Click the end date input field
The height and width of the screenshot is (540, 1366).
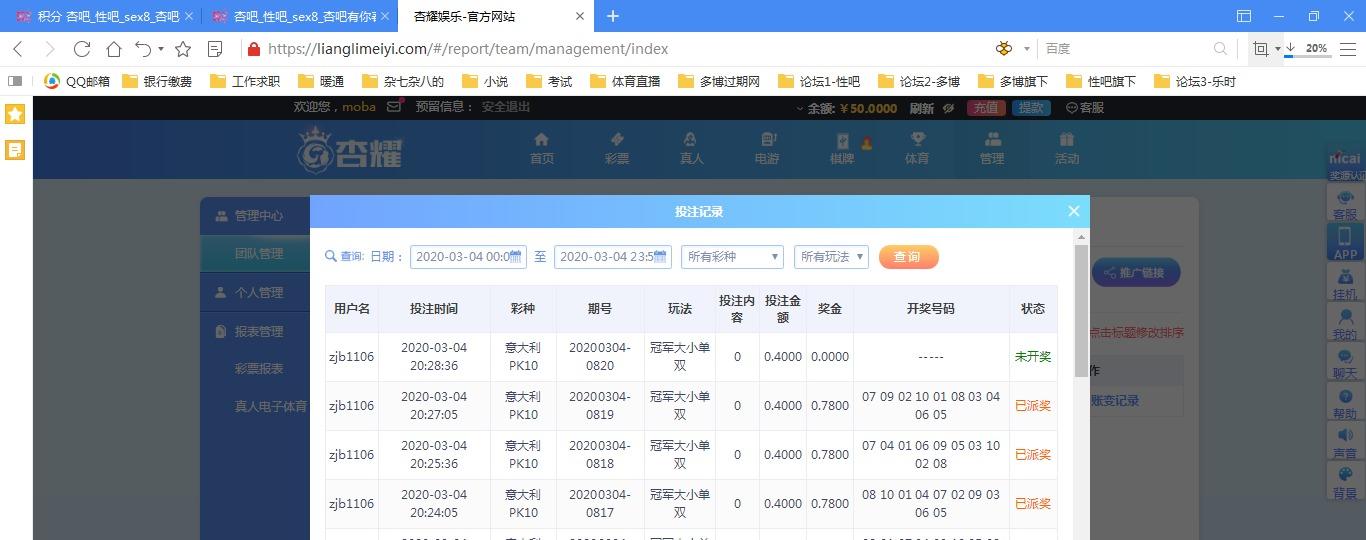[612, 257]
